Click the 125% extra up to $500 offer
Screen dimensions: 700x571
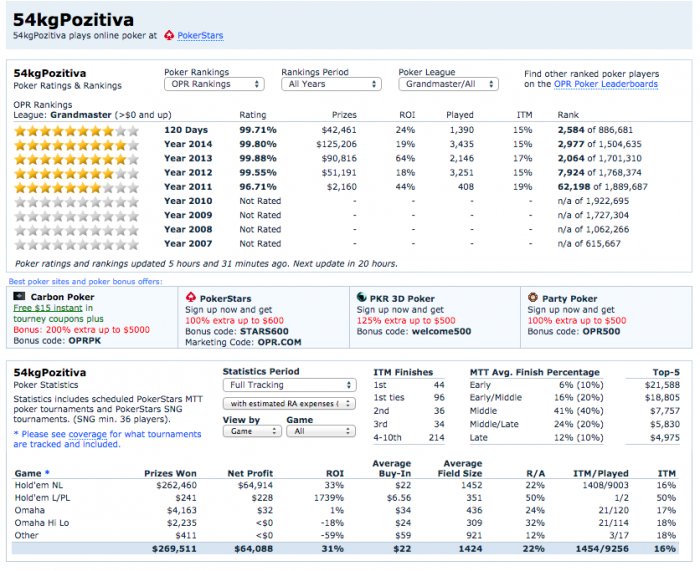[406, 320]
